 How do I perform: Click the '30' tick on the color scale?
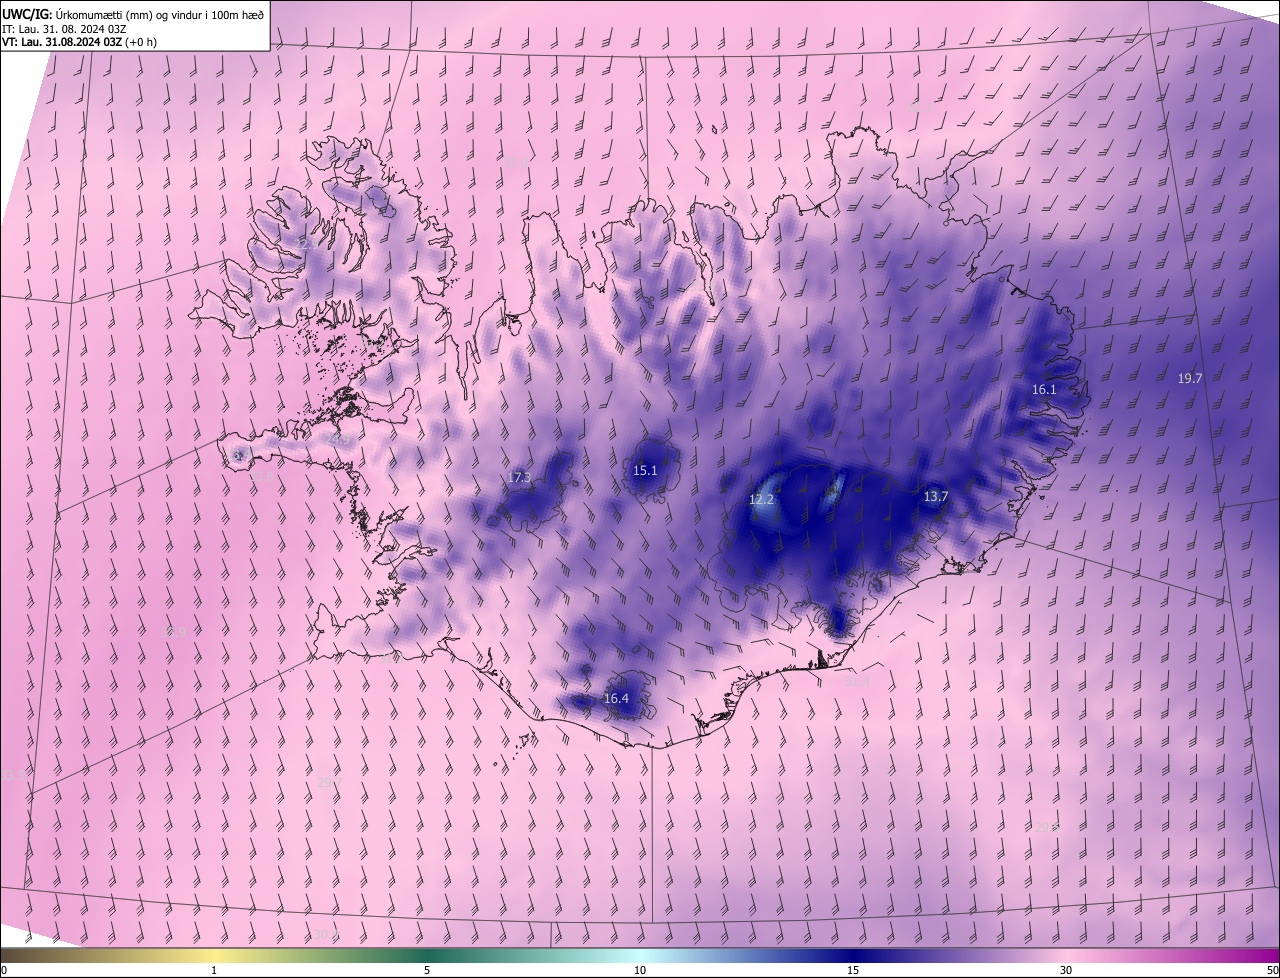(x=1066, y=970)
